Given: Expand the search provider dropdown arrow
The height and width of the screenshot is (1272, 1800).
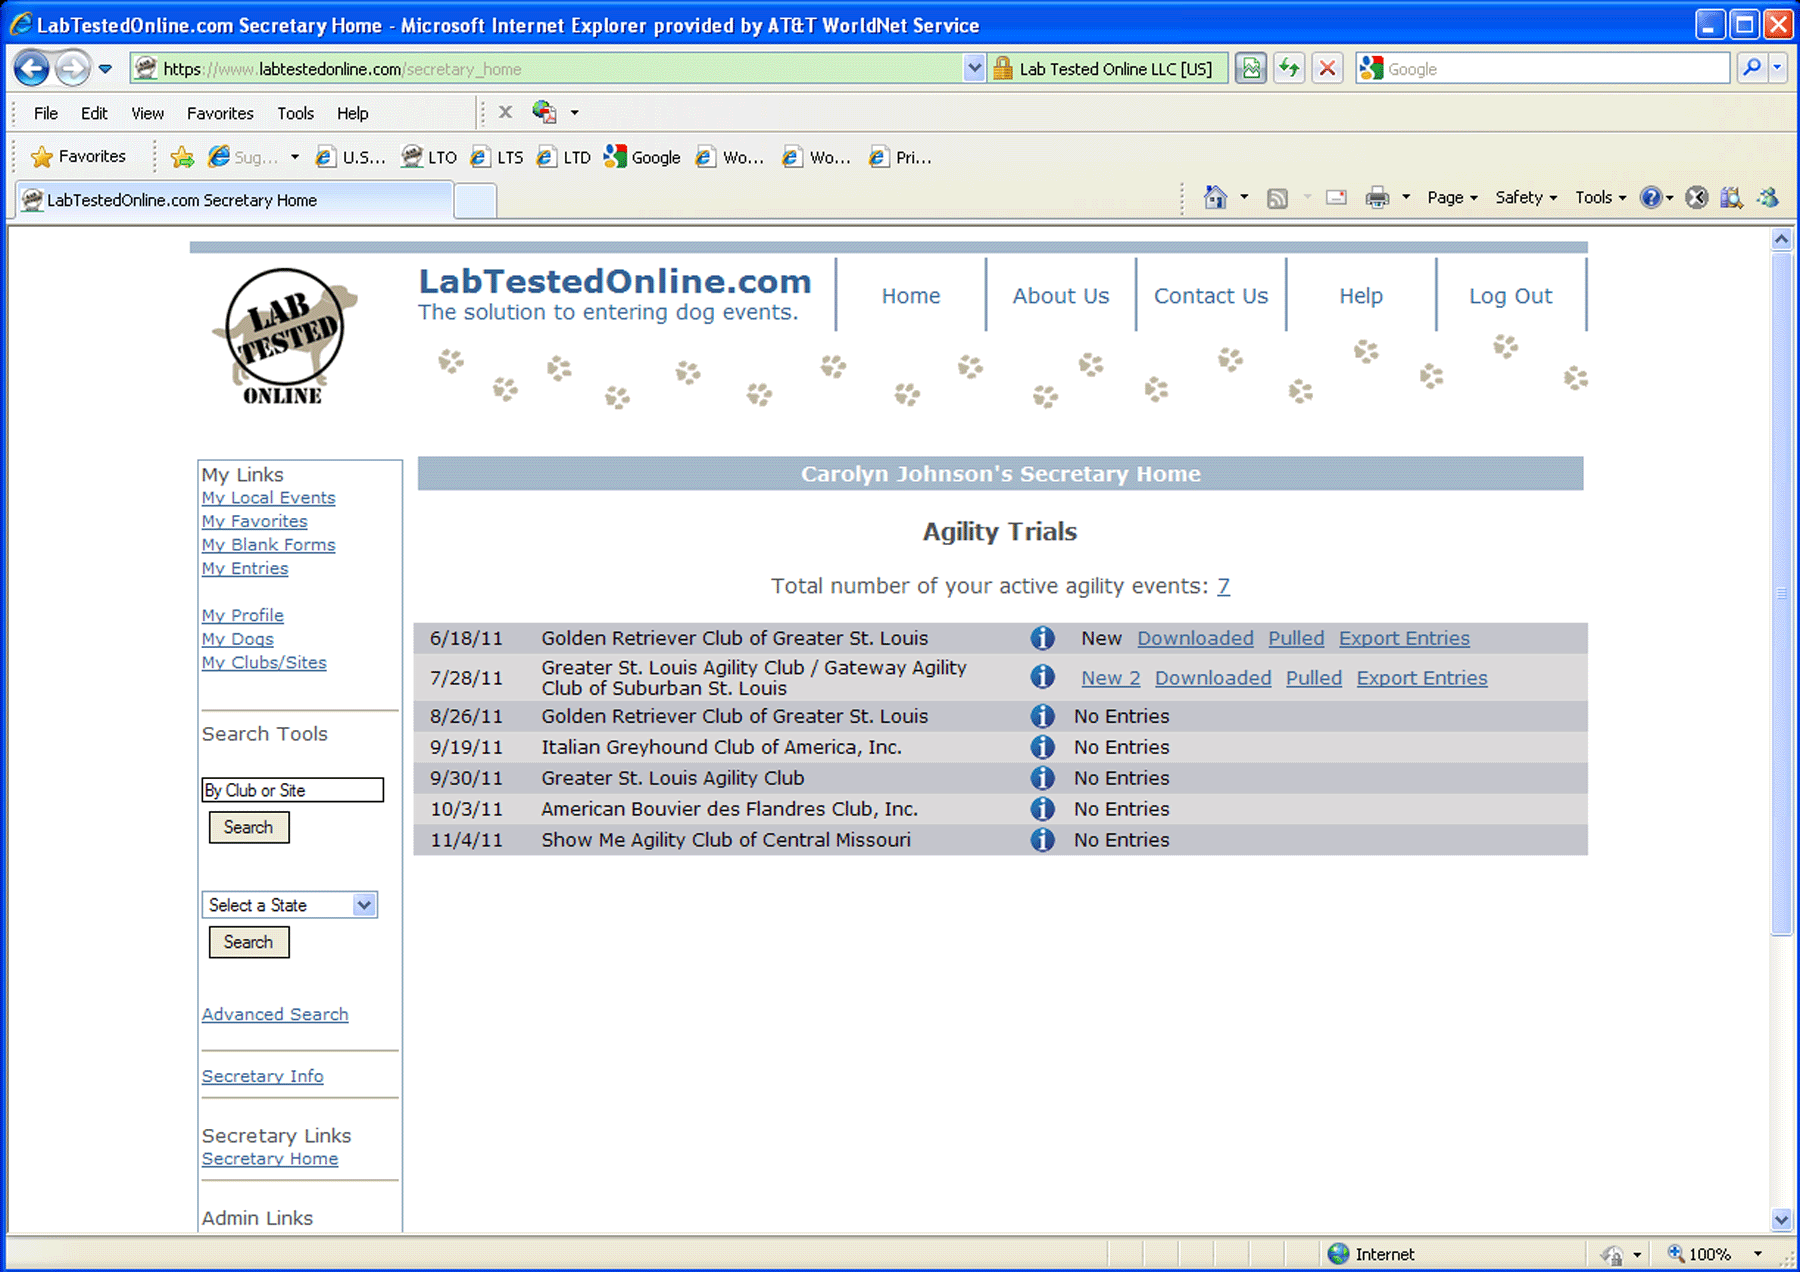Looking at the screenshot, I should click(1777, 68).
